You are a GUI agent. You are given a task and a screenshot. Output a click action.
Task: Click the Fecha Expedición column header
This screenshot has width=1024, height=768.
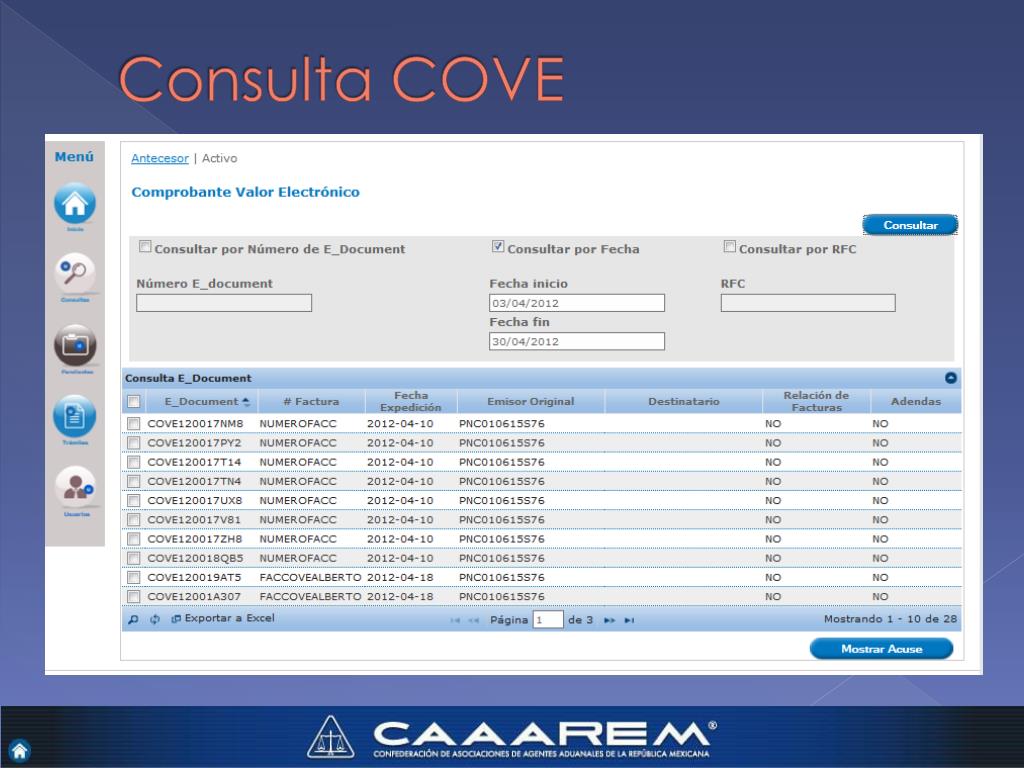click(x=411, y=402)
